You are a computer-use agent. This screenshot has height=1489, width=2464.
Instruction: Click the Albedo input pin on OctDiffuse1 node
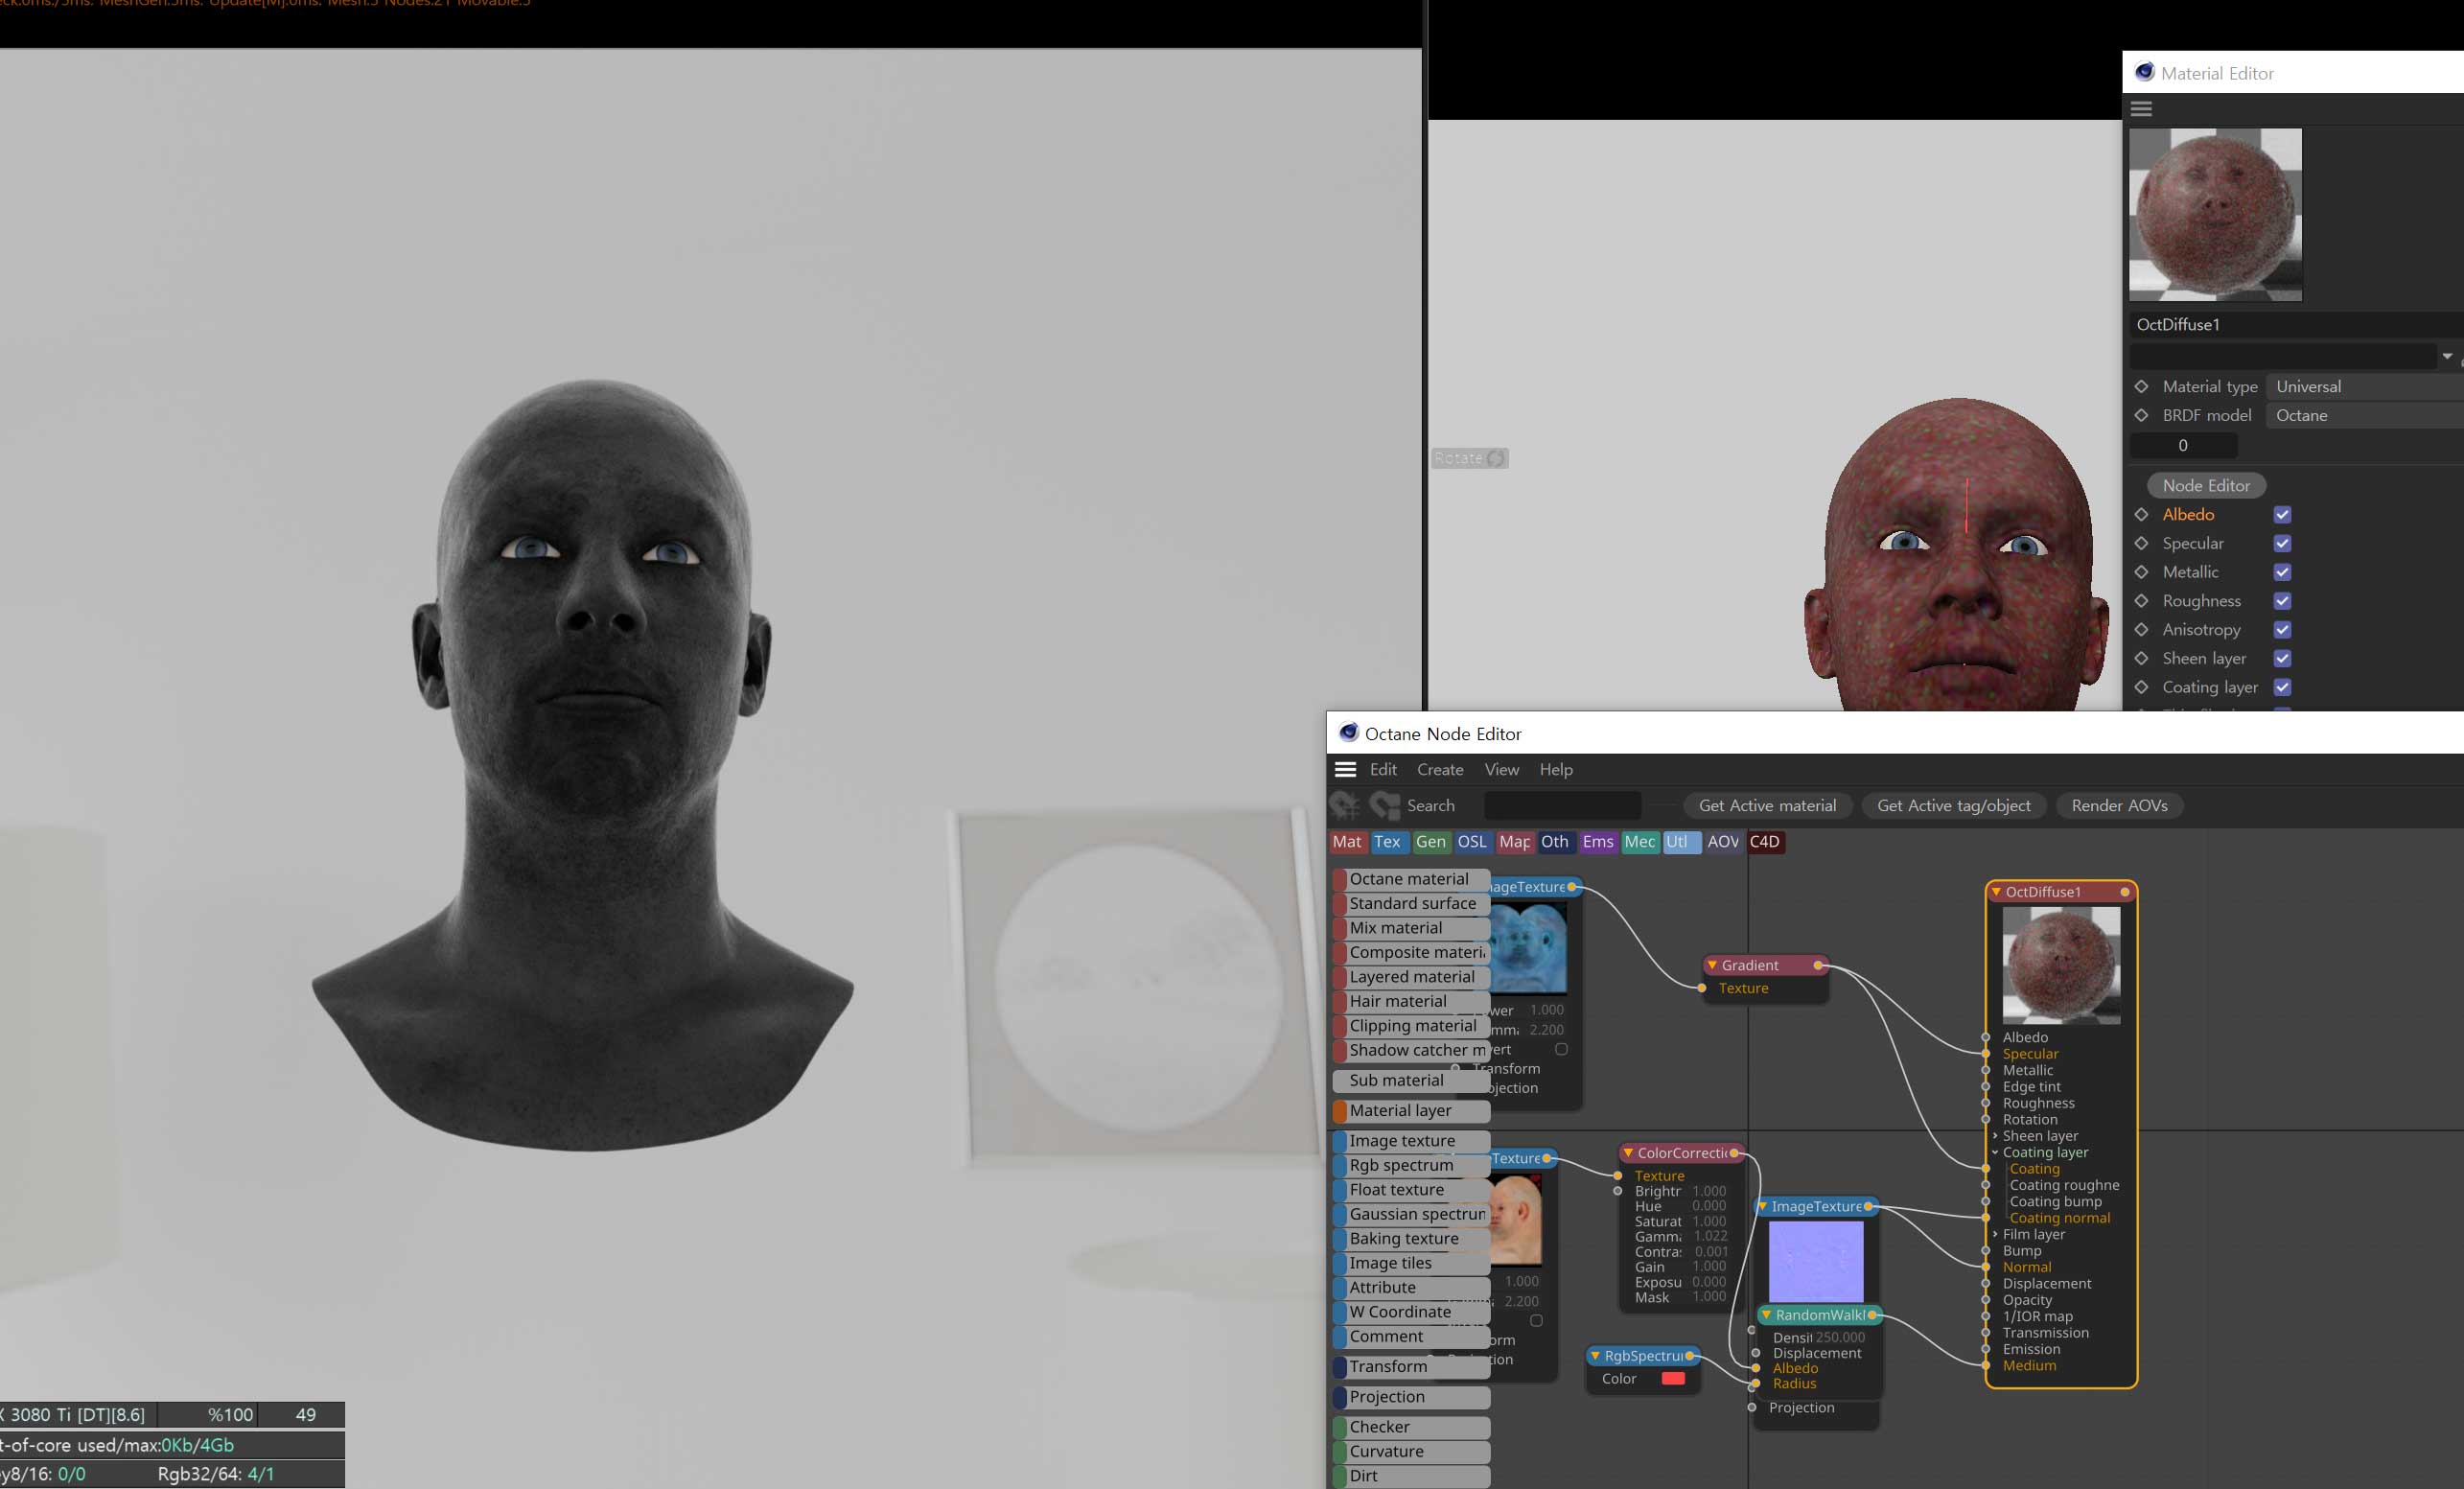pos(1986,1037)
